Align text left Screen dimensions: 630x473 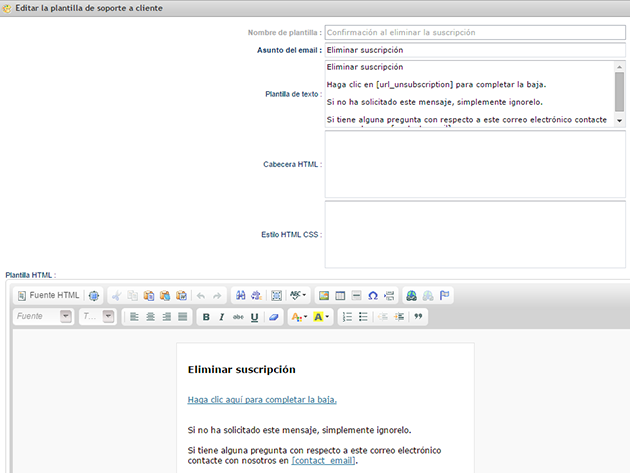tap(134, 317)
